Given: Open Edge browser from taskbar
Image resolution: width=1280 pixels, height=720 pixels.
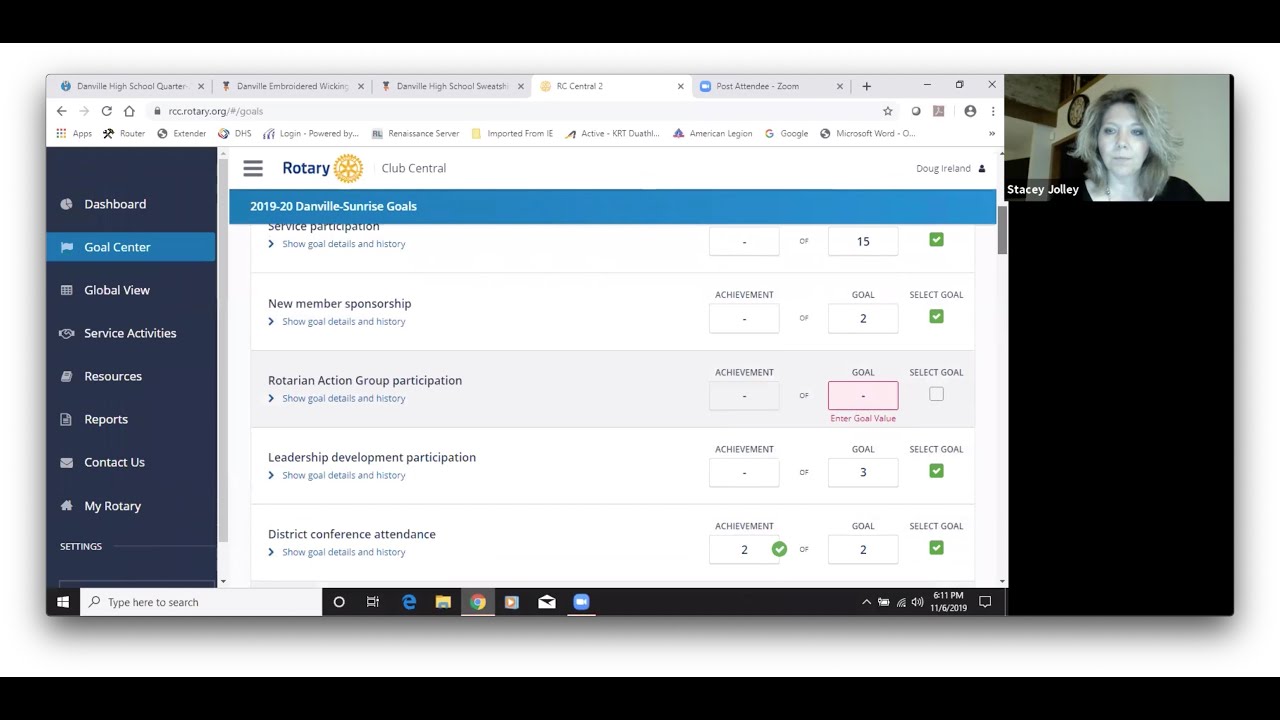Looking at the screenshot, I should (x=409, y=602).
